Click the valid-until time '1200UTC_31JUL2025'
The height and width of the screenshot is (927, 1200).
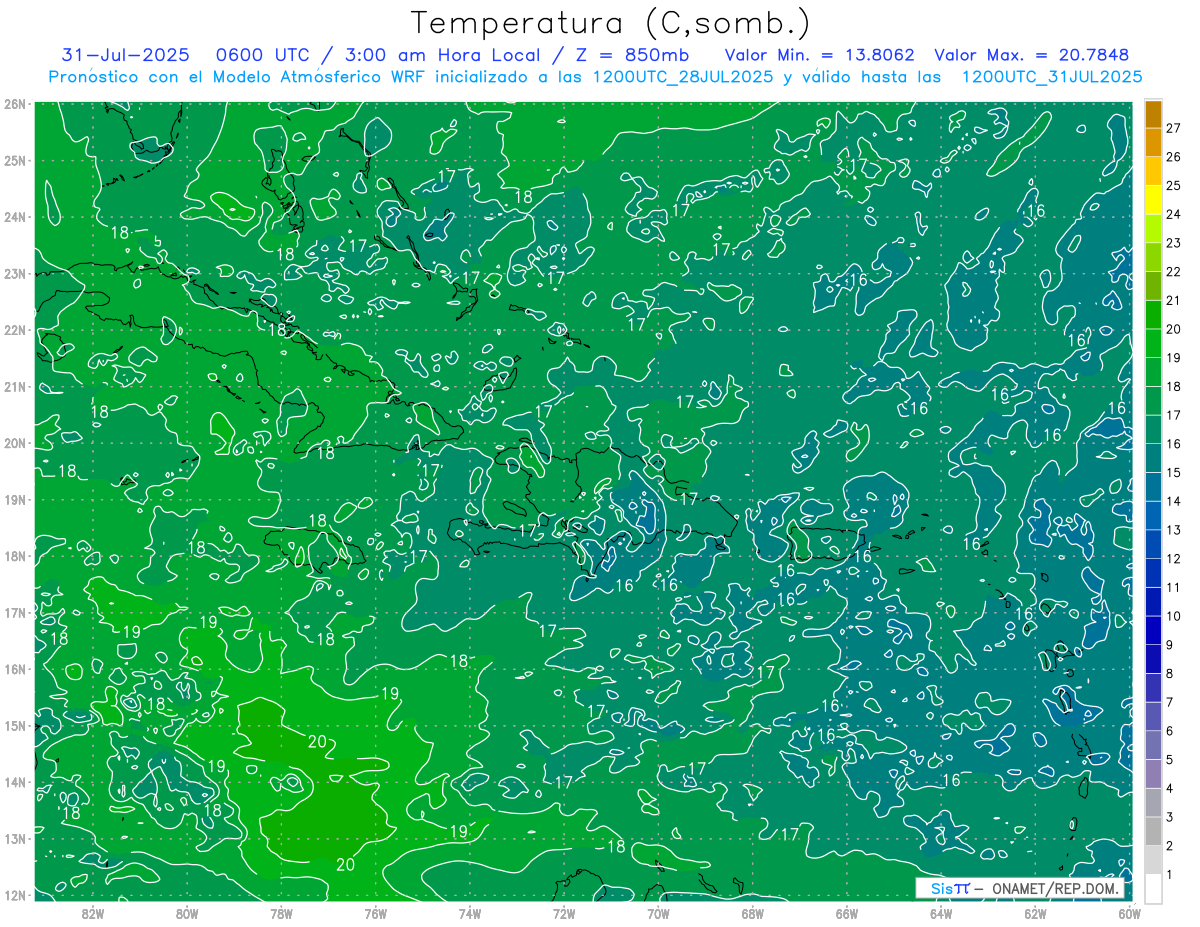click(x=1051, y=77)
